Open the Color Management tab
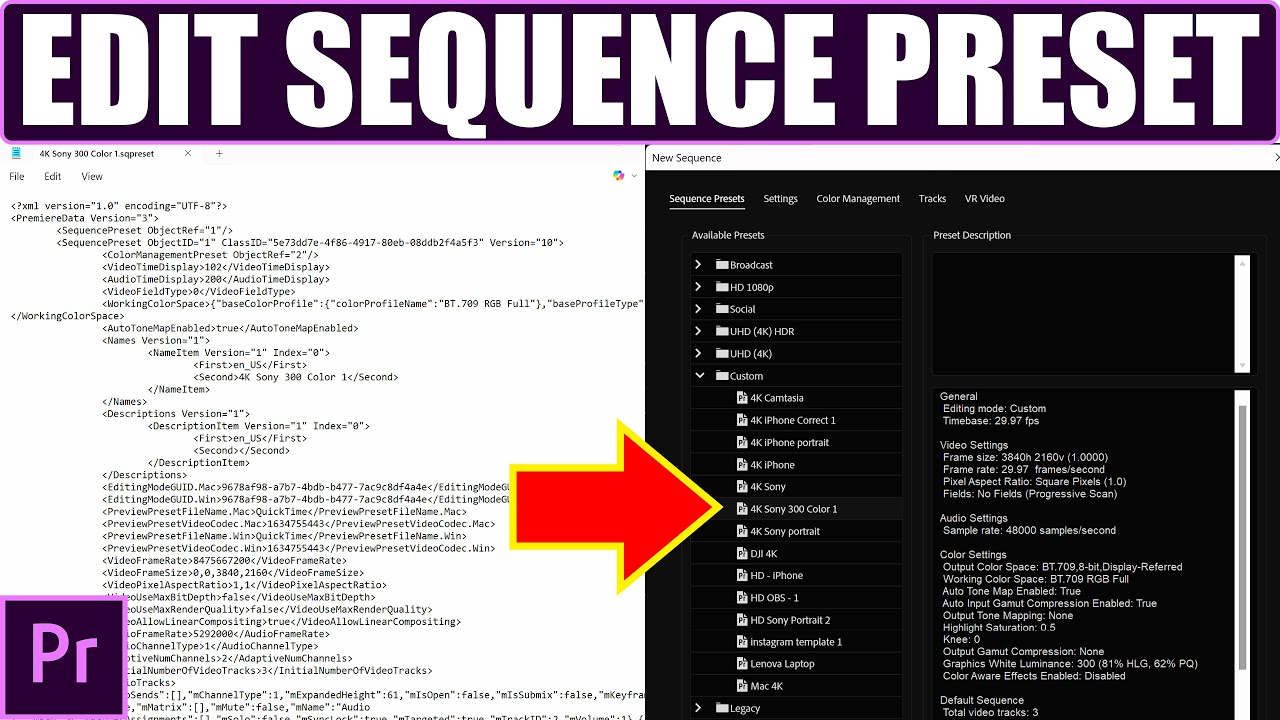 pyautogui.click(x=857, y=198)
